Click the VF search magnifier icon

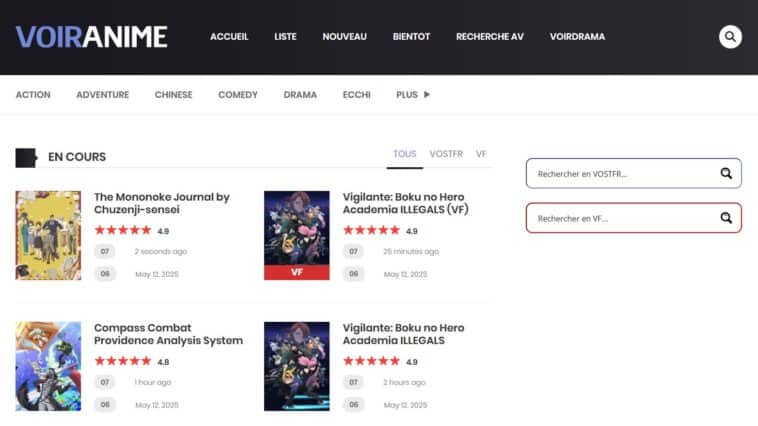pos(726,218)
